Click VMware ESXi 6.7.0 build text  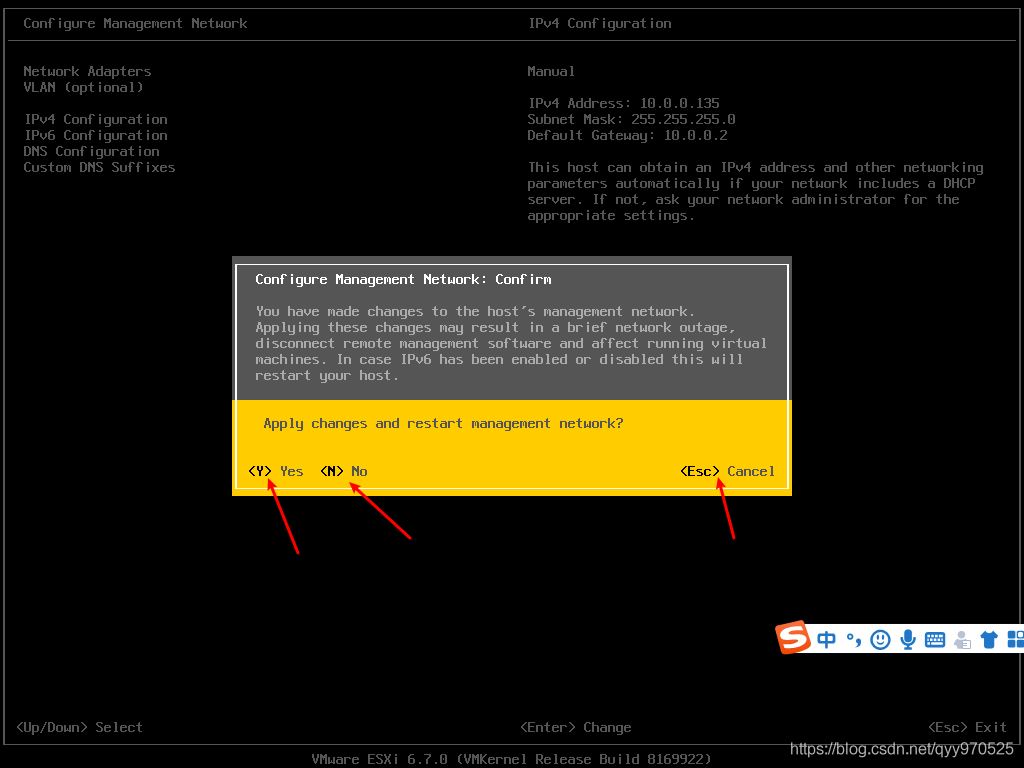click(511, 759)
